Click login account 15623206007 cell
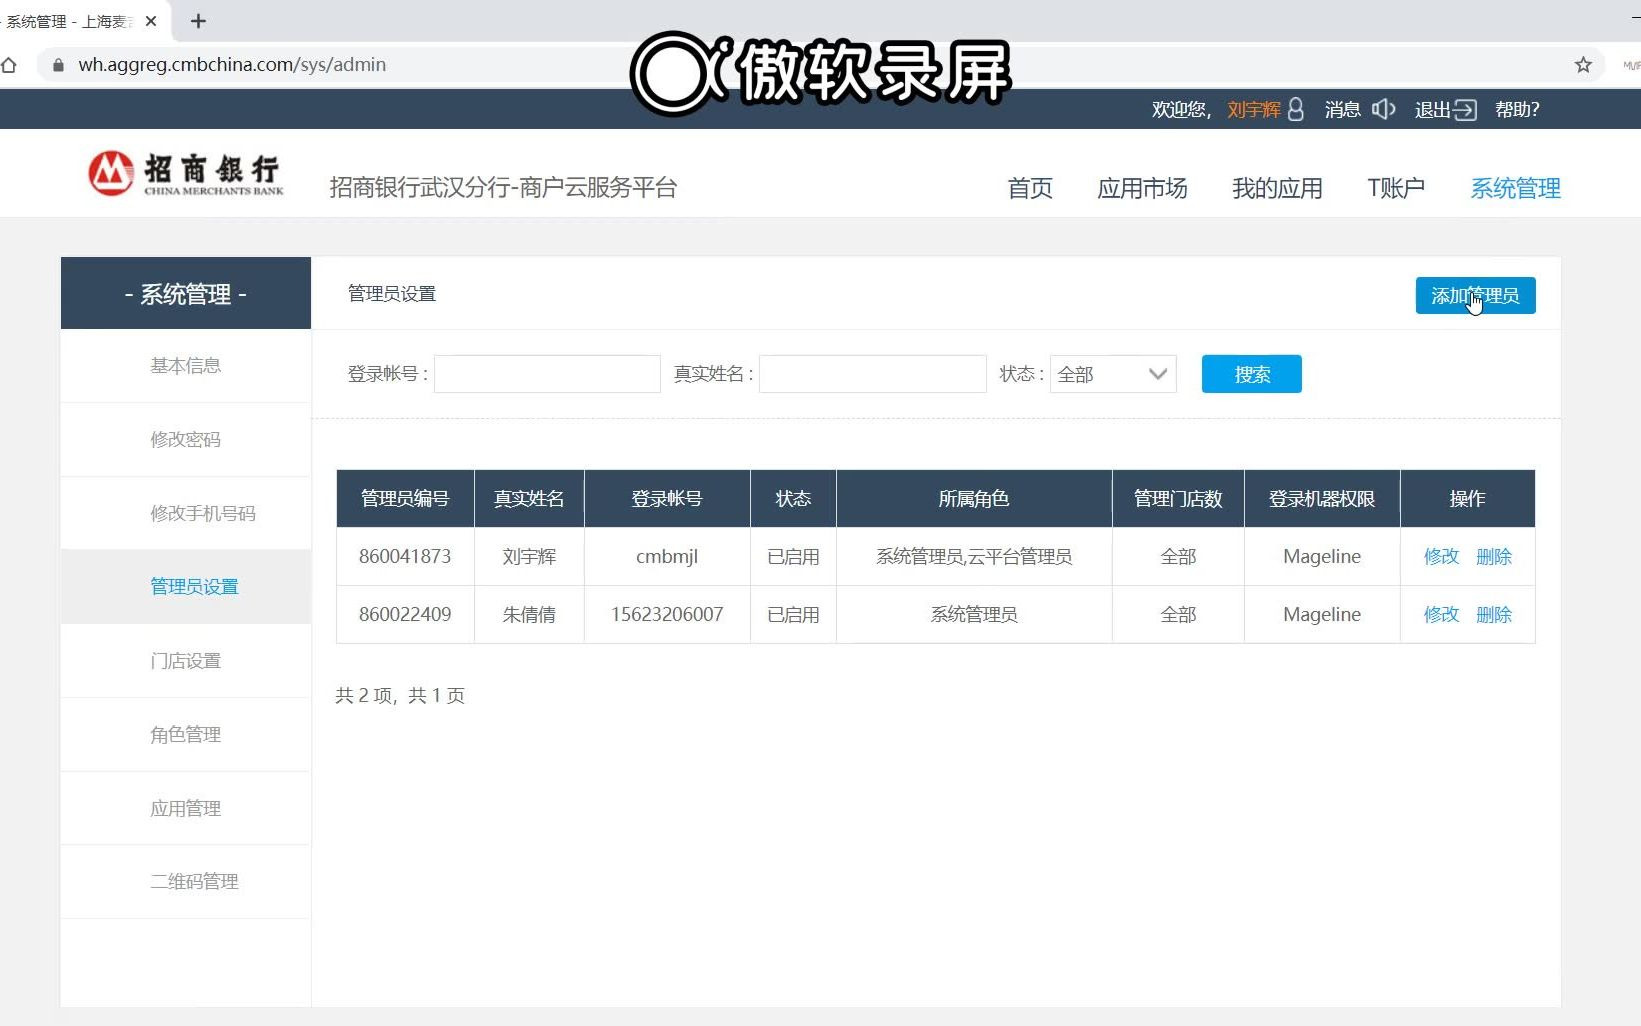1641x1026 pixels. [667, 615]
